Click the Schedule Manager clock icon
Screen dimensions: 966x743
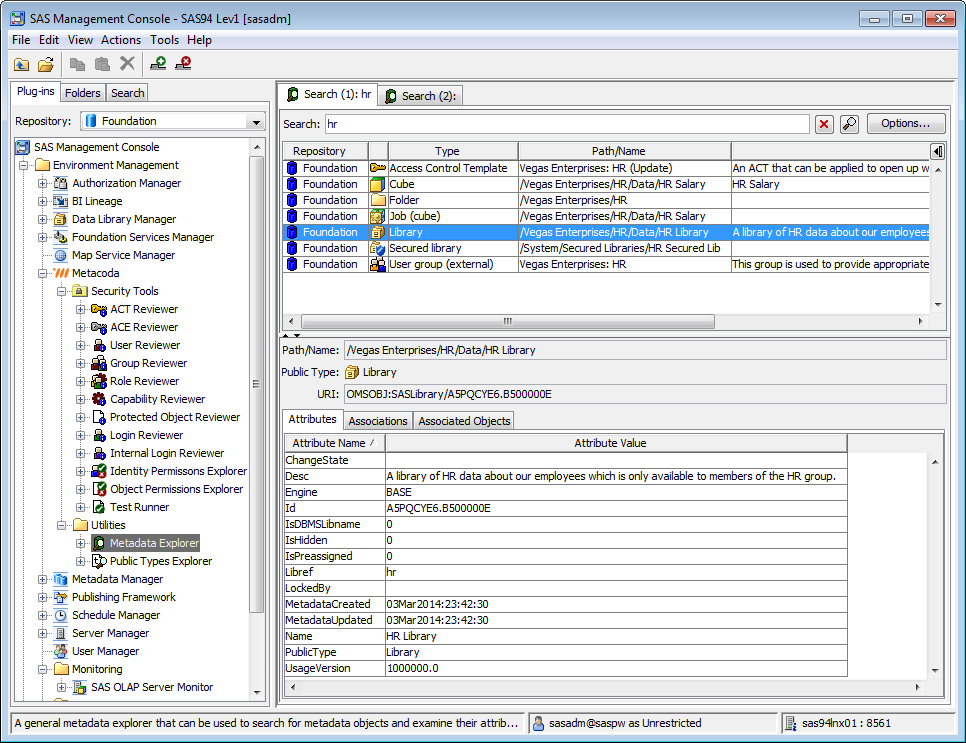click(x=60, y=615)
